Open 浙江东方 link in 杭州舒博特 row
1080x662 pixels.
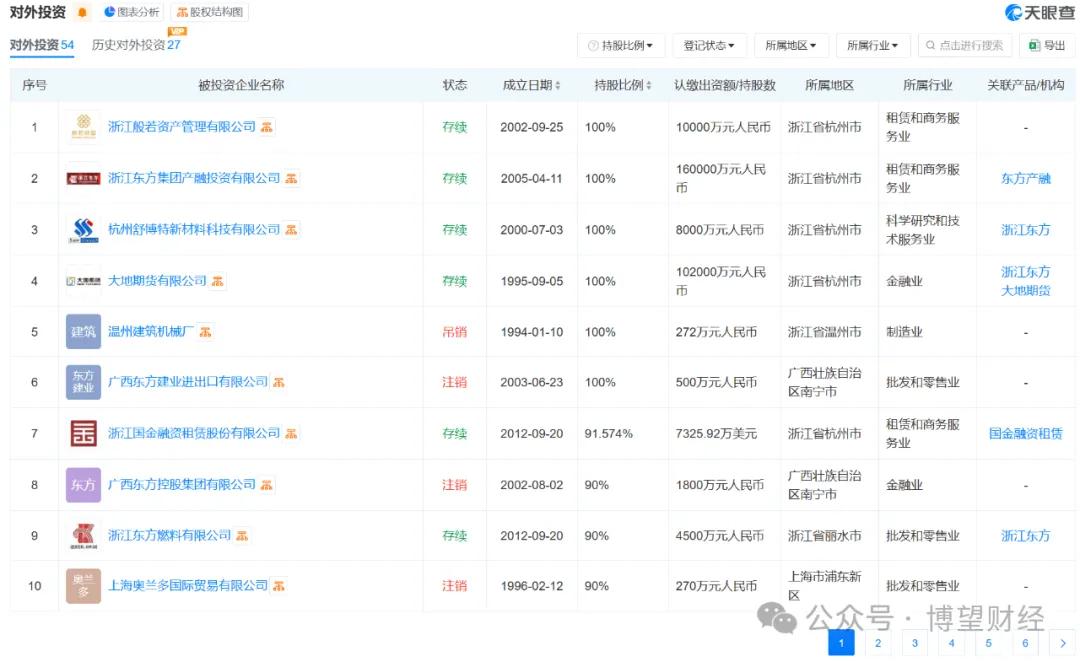1026,229
